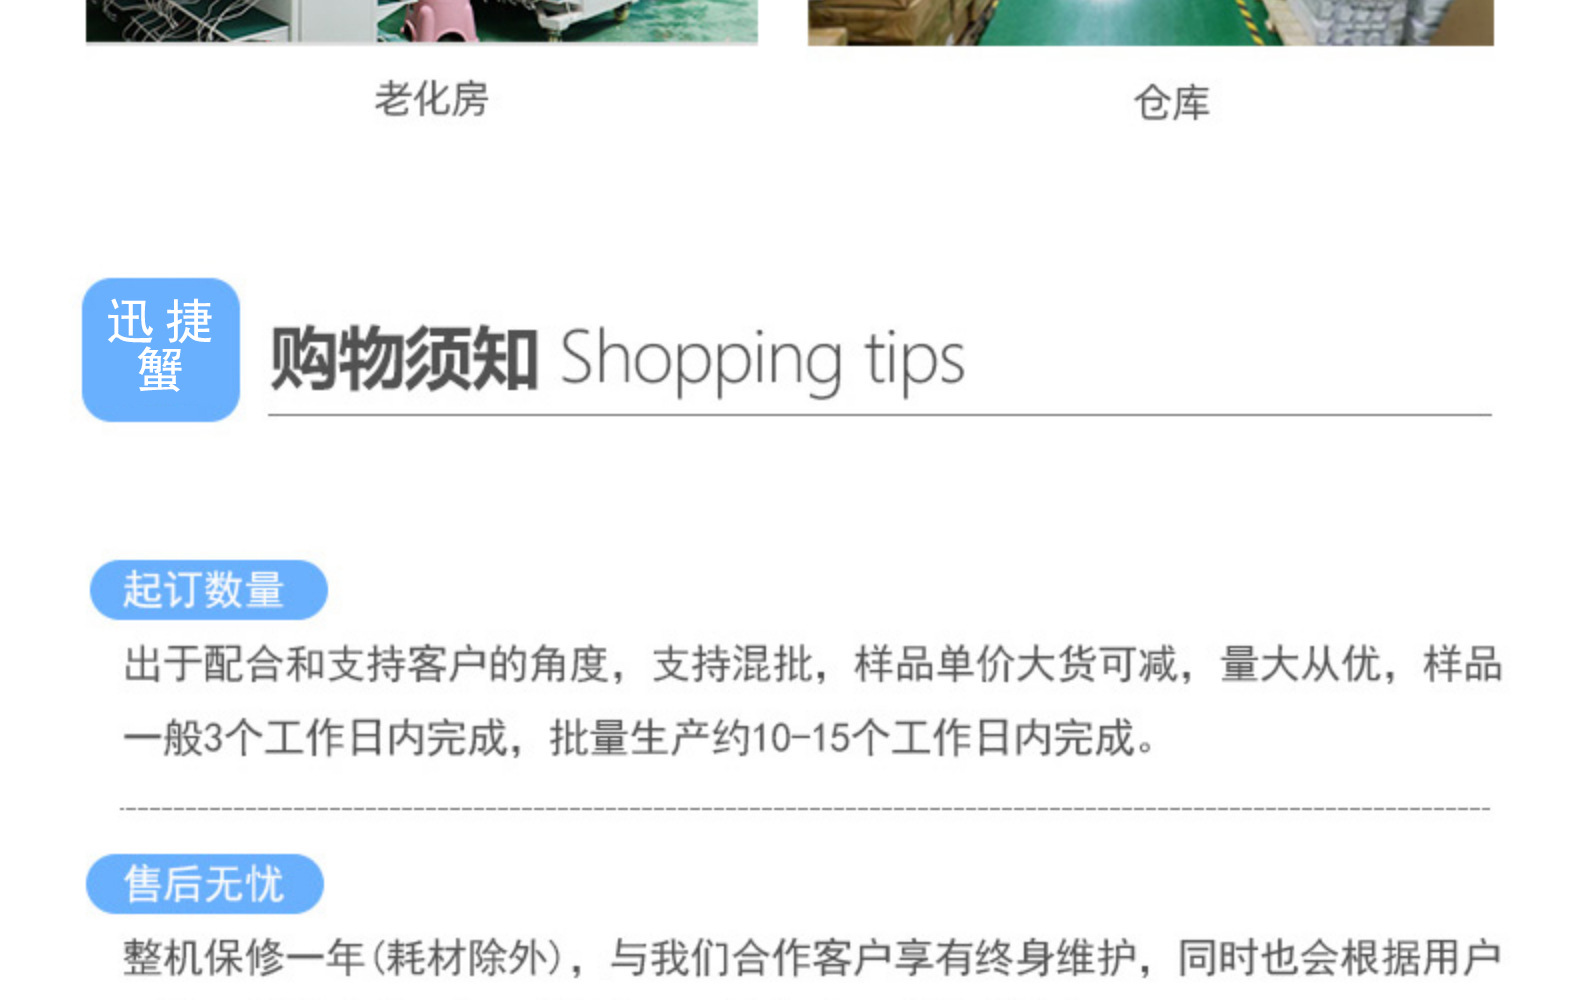Click the 仓库 caption text
This screenshot has height=1000, width=1580.
(x=1171, y=102)
